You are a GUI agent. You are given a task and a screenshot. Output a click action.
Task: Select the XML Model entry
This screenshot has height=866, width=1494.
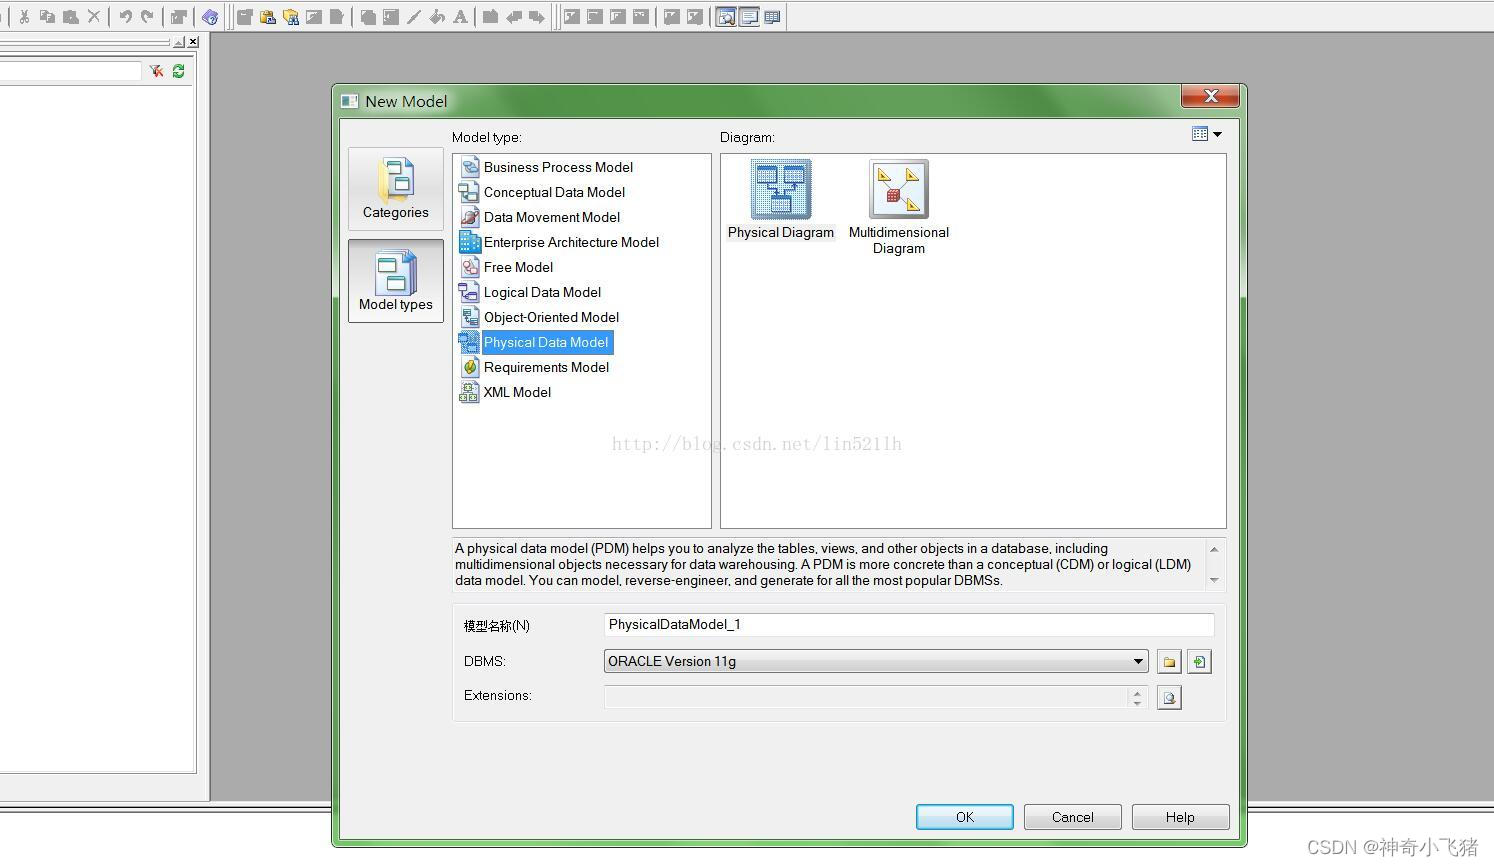click(x=517, y=392)
